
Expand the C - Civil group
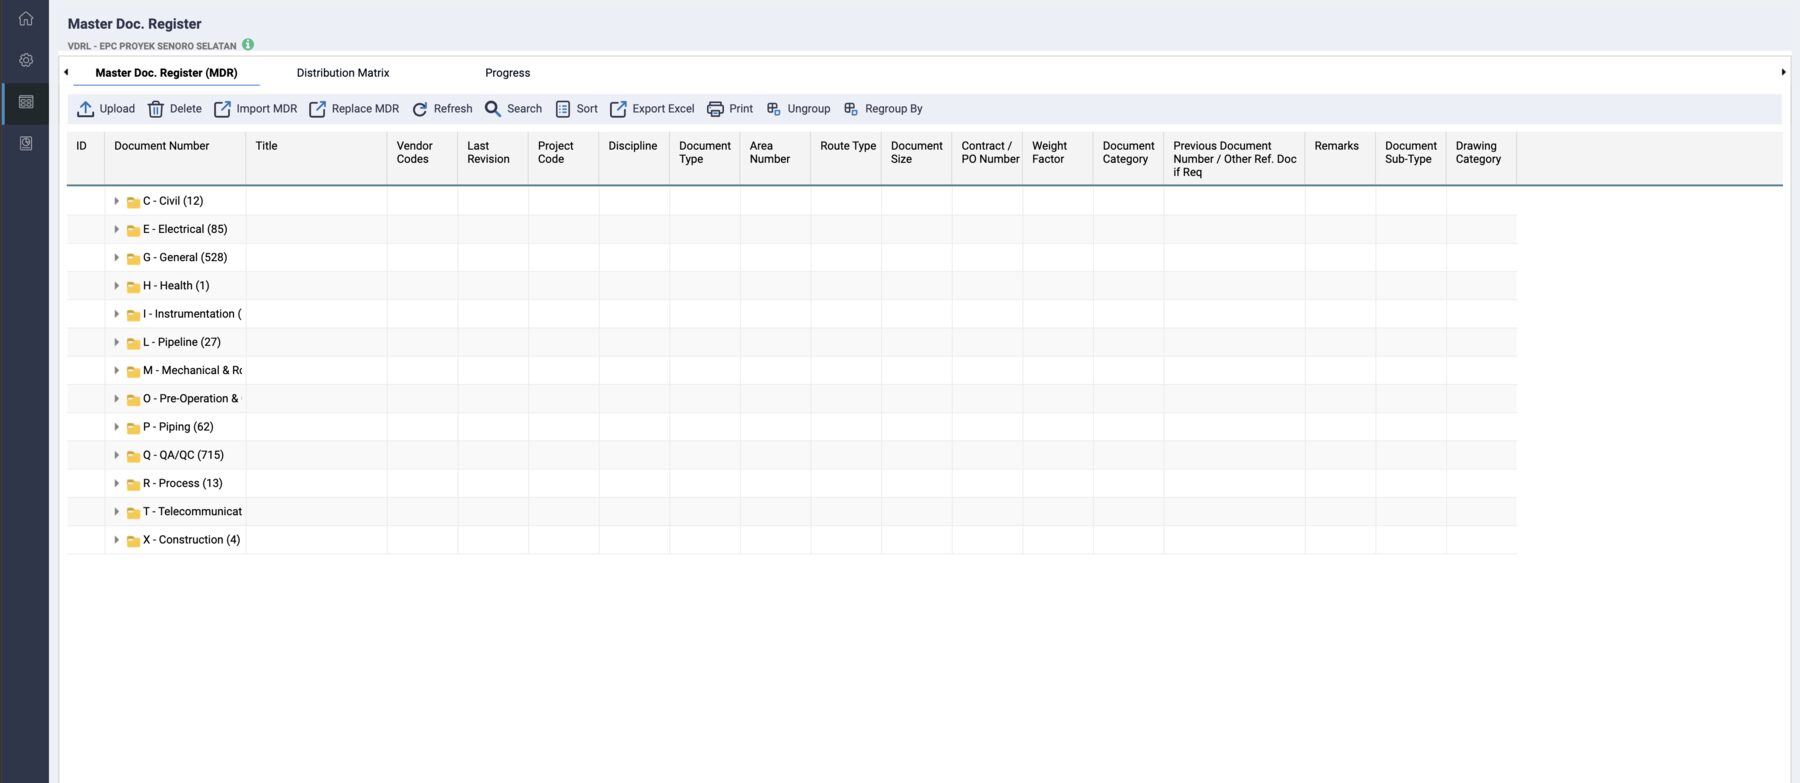116,201
